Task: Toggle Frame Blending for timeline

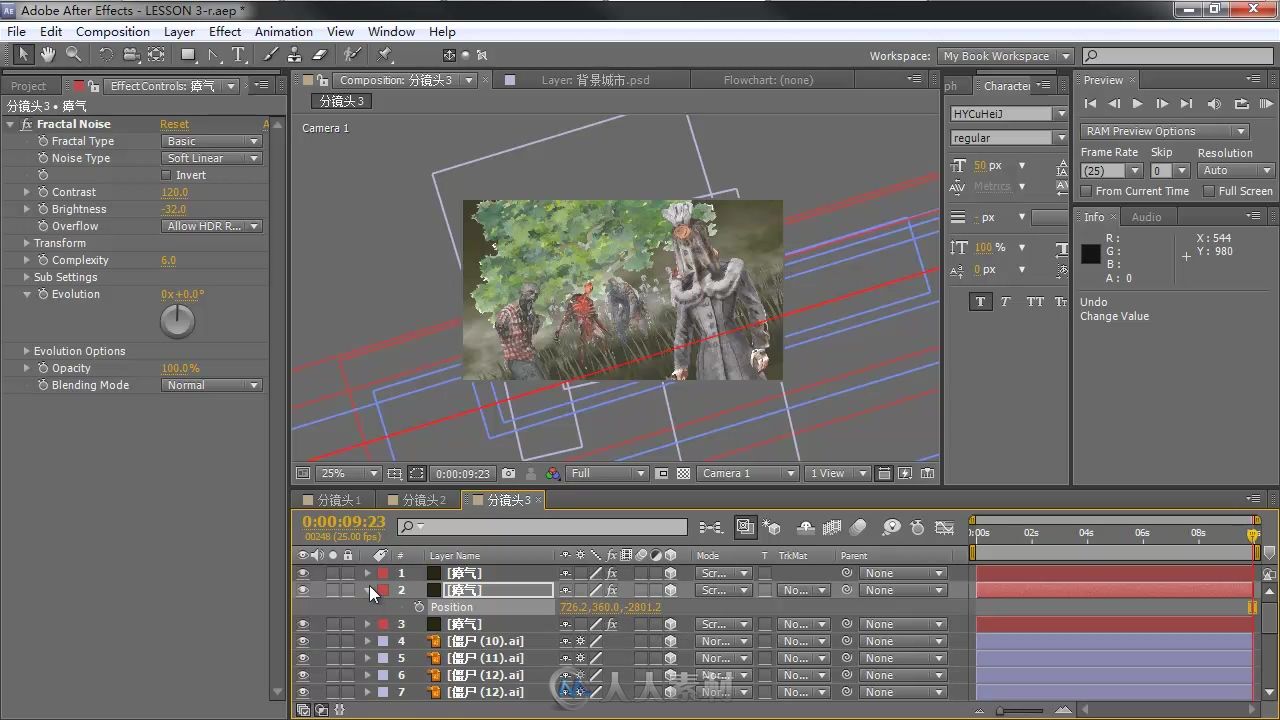Action: 832,527
